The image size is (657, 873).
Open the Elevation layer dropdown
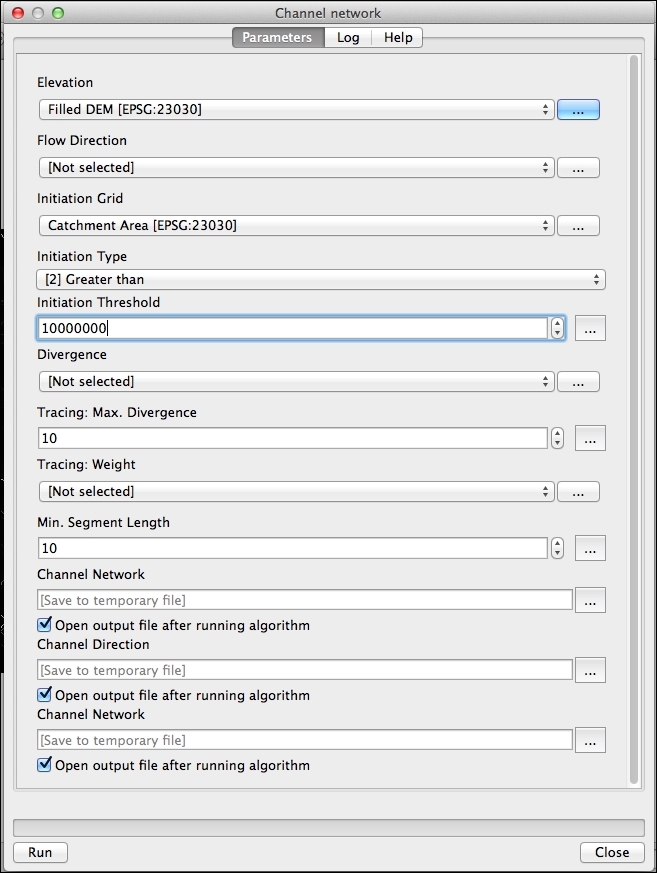[296, 110]
